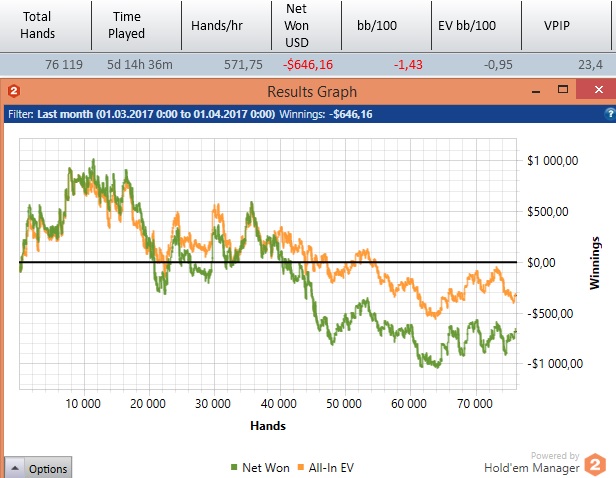Screen dimensions: 616x478
Task: Select the -$646,16 net won cell
Action: tap(308, 64)
